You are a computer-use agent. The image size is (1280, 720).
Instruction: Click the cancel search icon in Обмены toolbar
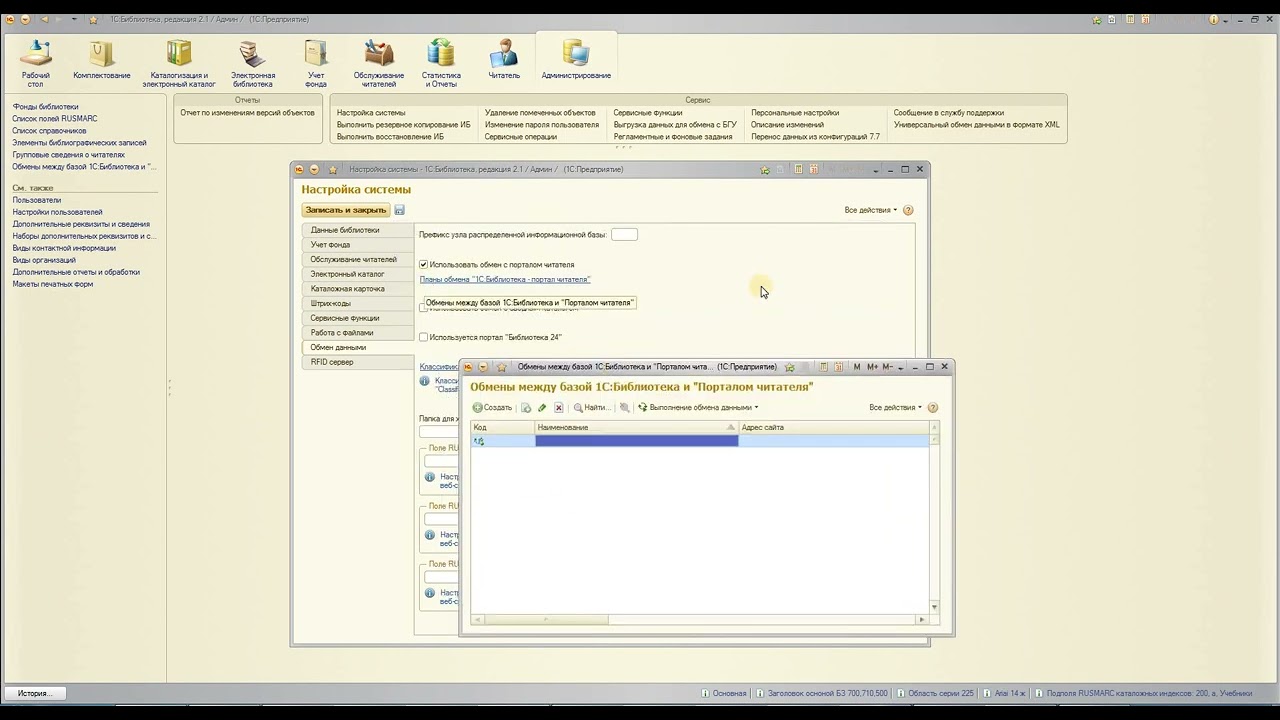[625, 408]
